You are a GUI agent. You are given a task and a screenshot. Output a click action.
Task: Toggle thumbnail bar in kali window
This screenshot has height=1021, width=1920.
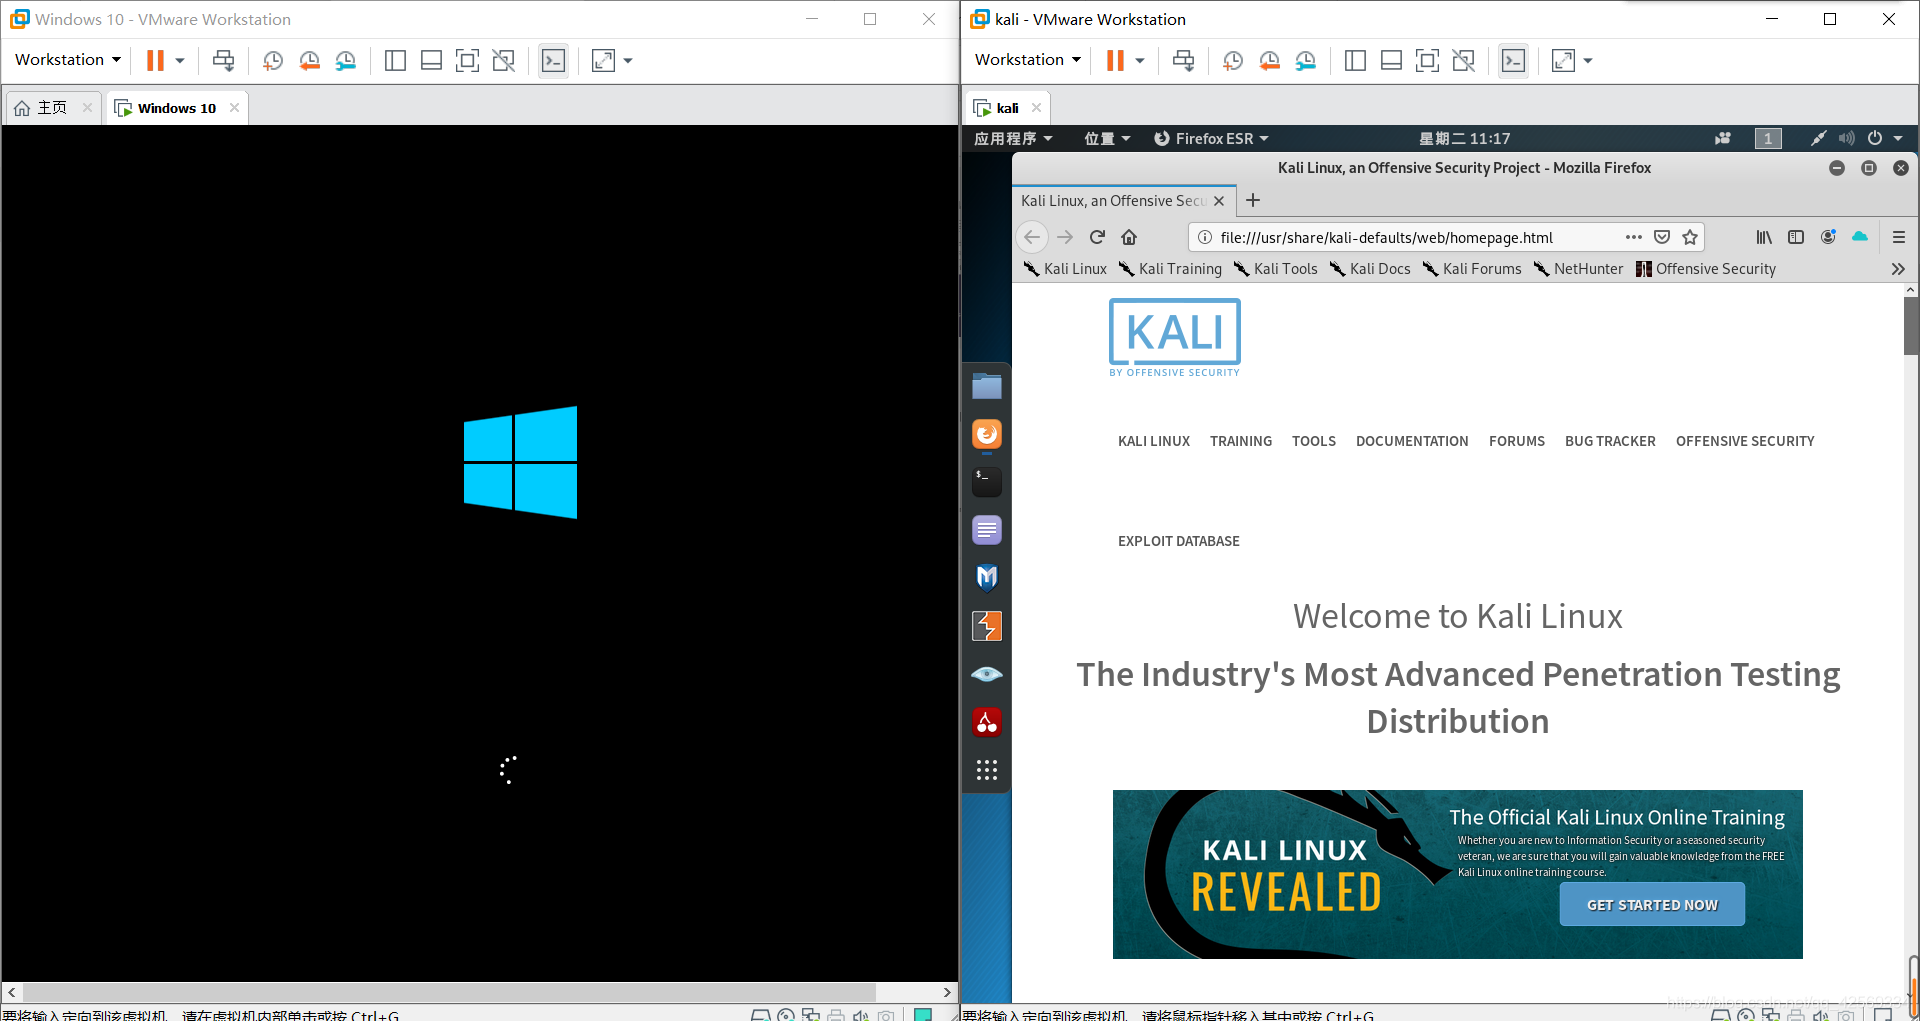click(1391, 60)
